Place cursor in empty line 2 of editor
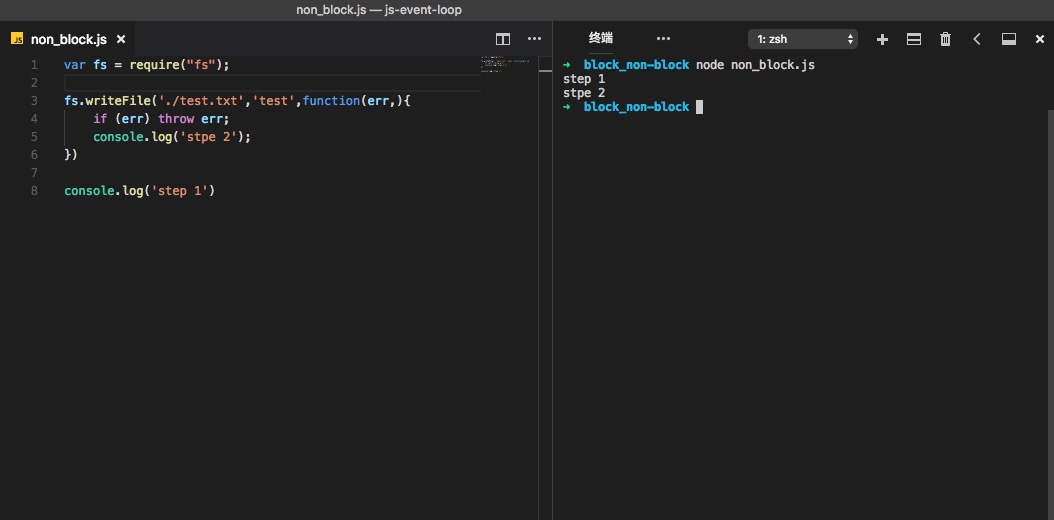 click(272, 83)
